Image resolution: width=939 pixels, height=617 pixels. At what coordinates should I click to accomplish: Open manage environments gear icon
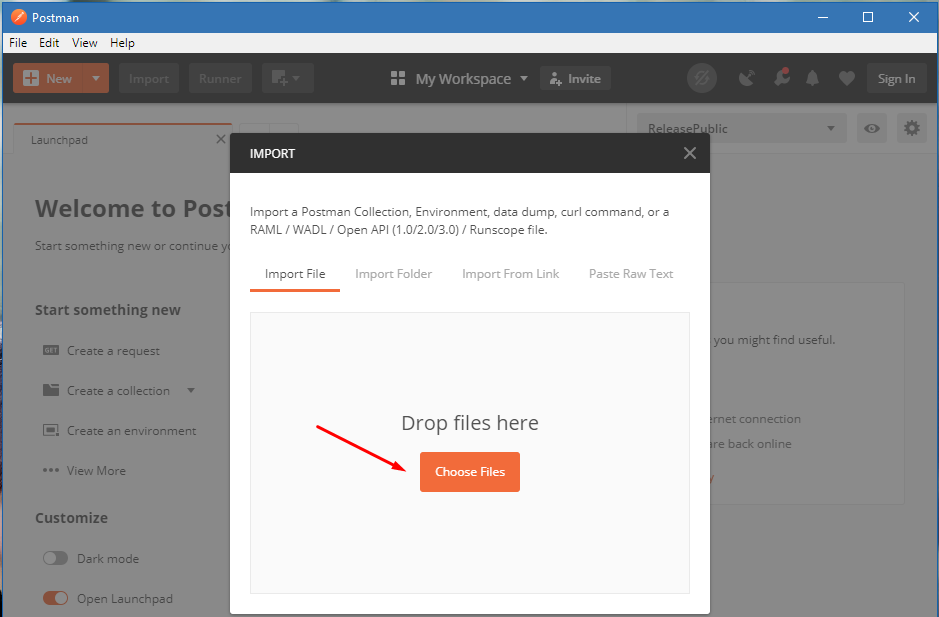coord(911,128)
